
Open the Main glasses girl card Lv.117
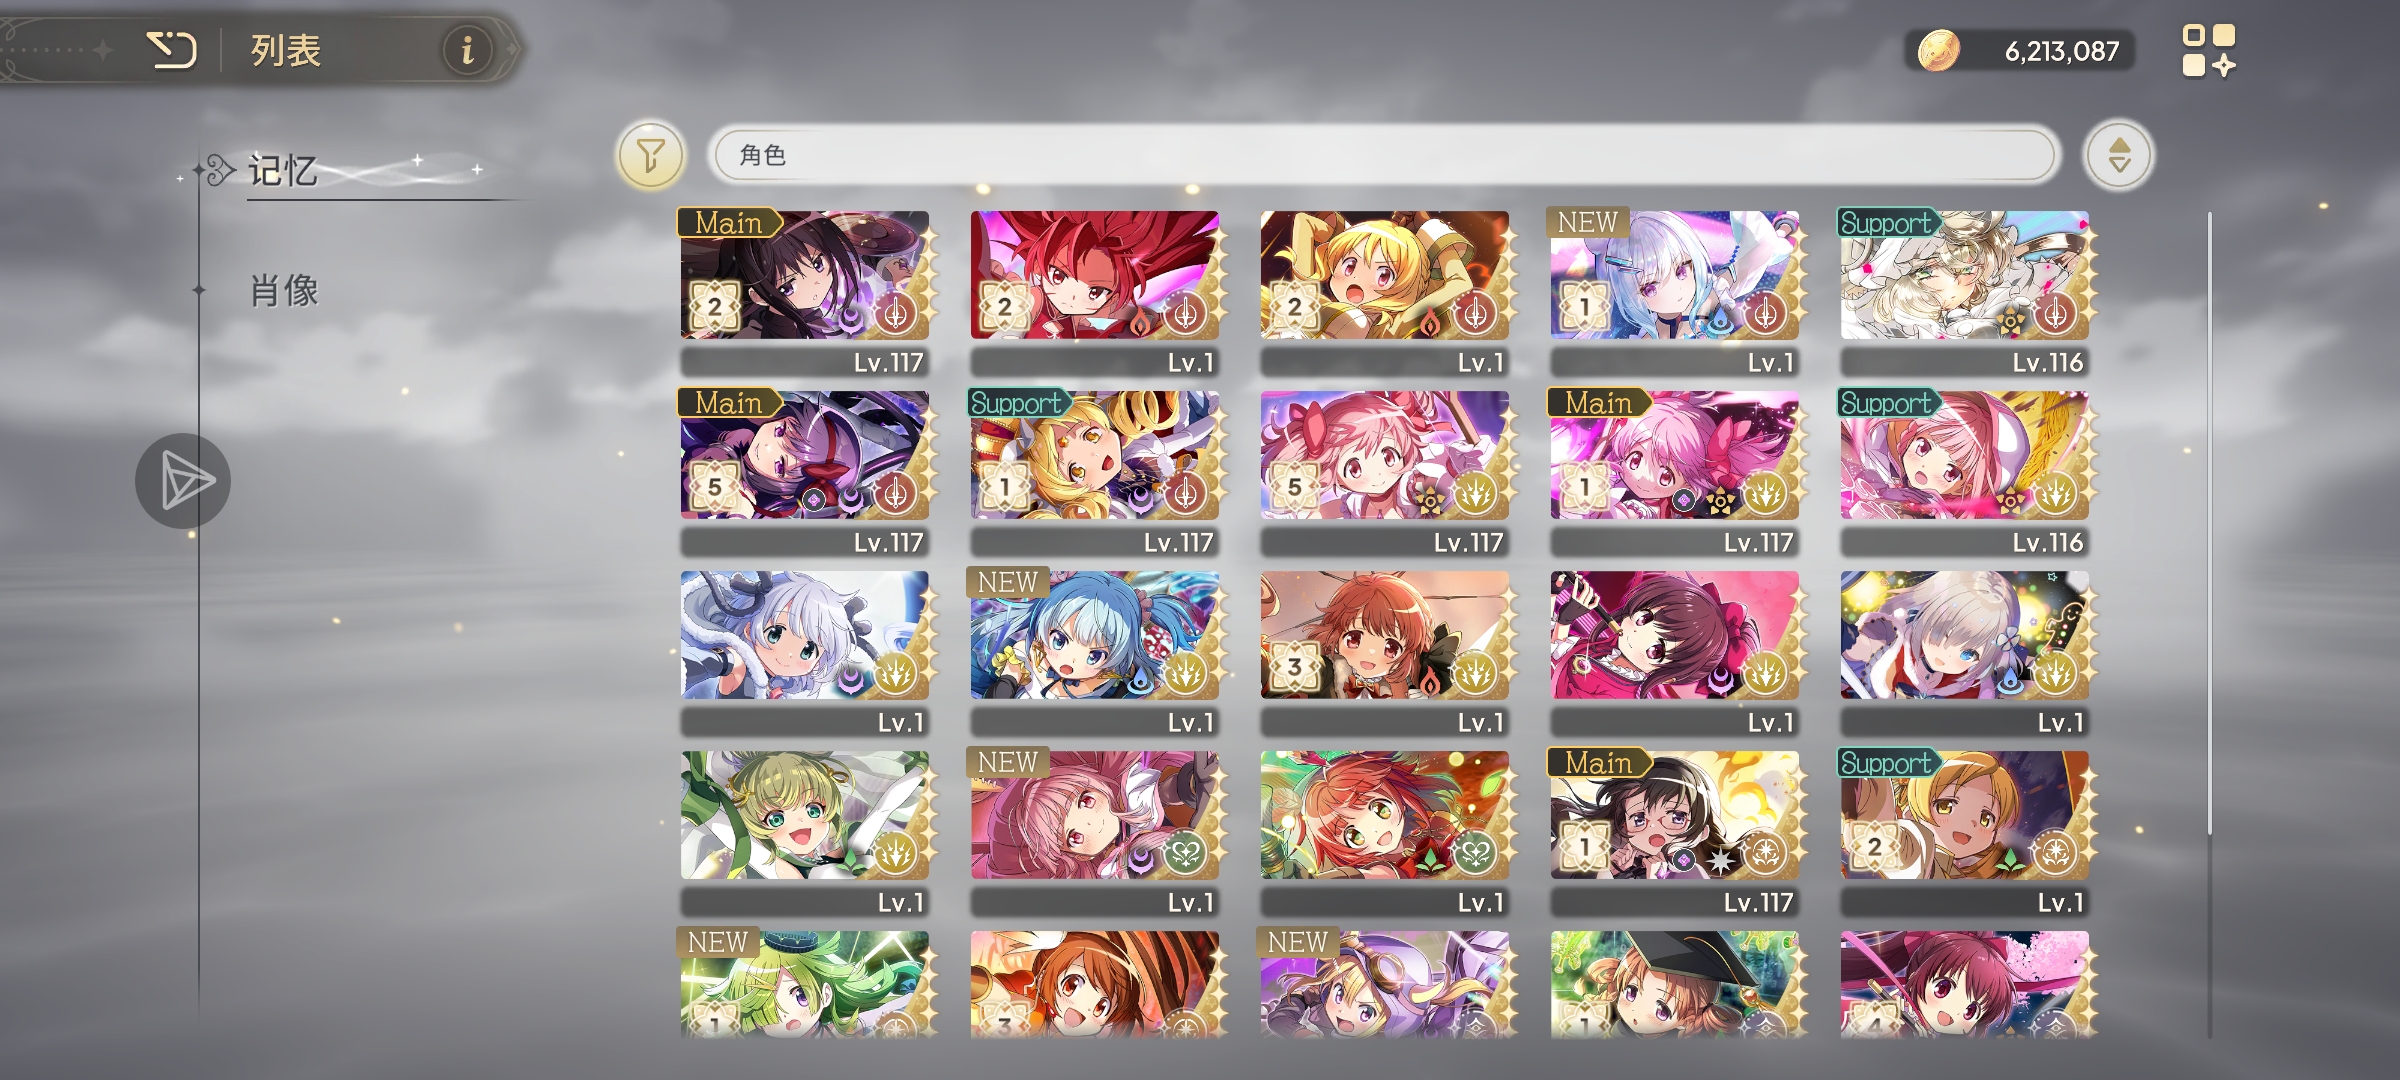point(1675,832)
